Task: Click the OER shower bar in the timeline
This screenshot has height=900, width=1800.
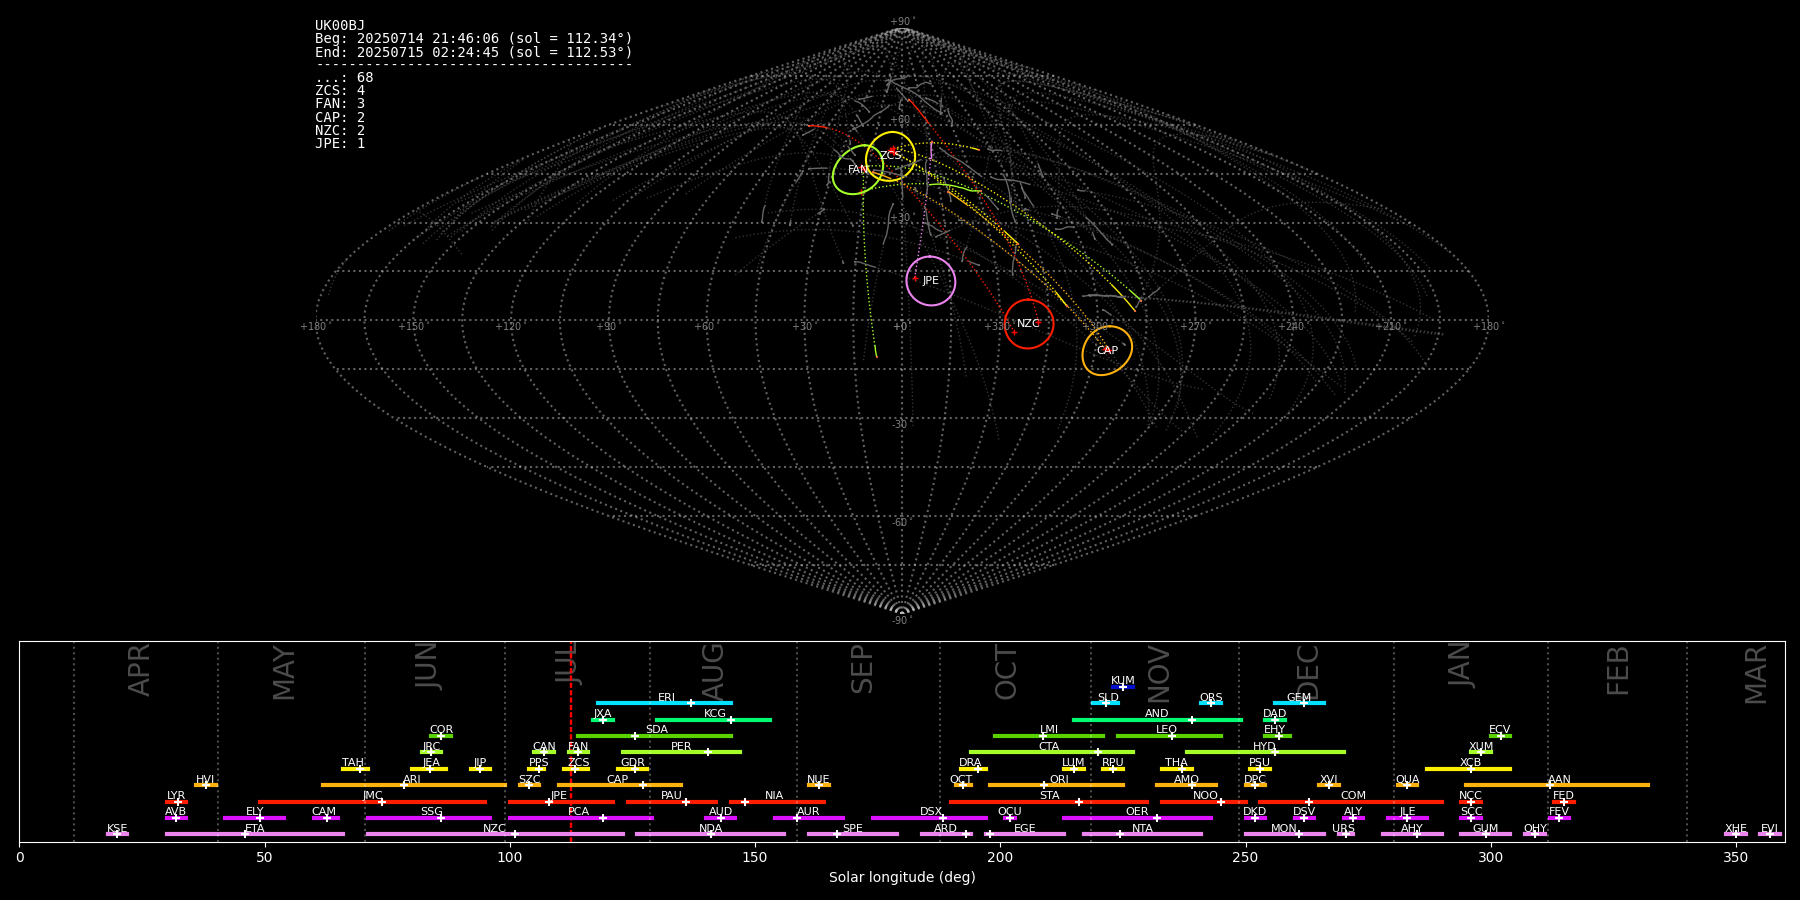Action: [x=1137, y=818]
